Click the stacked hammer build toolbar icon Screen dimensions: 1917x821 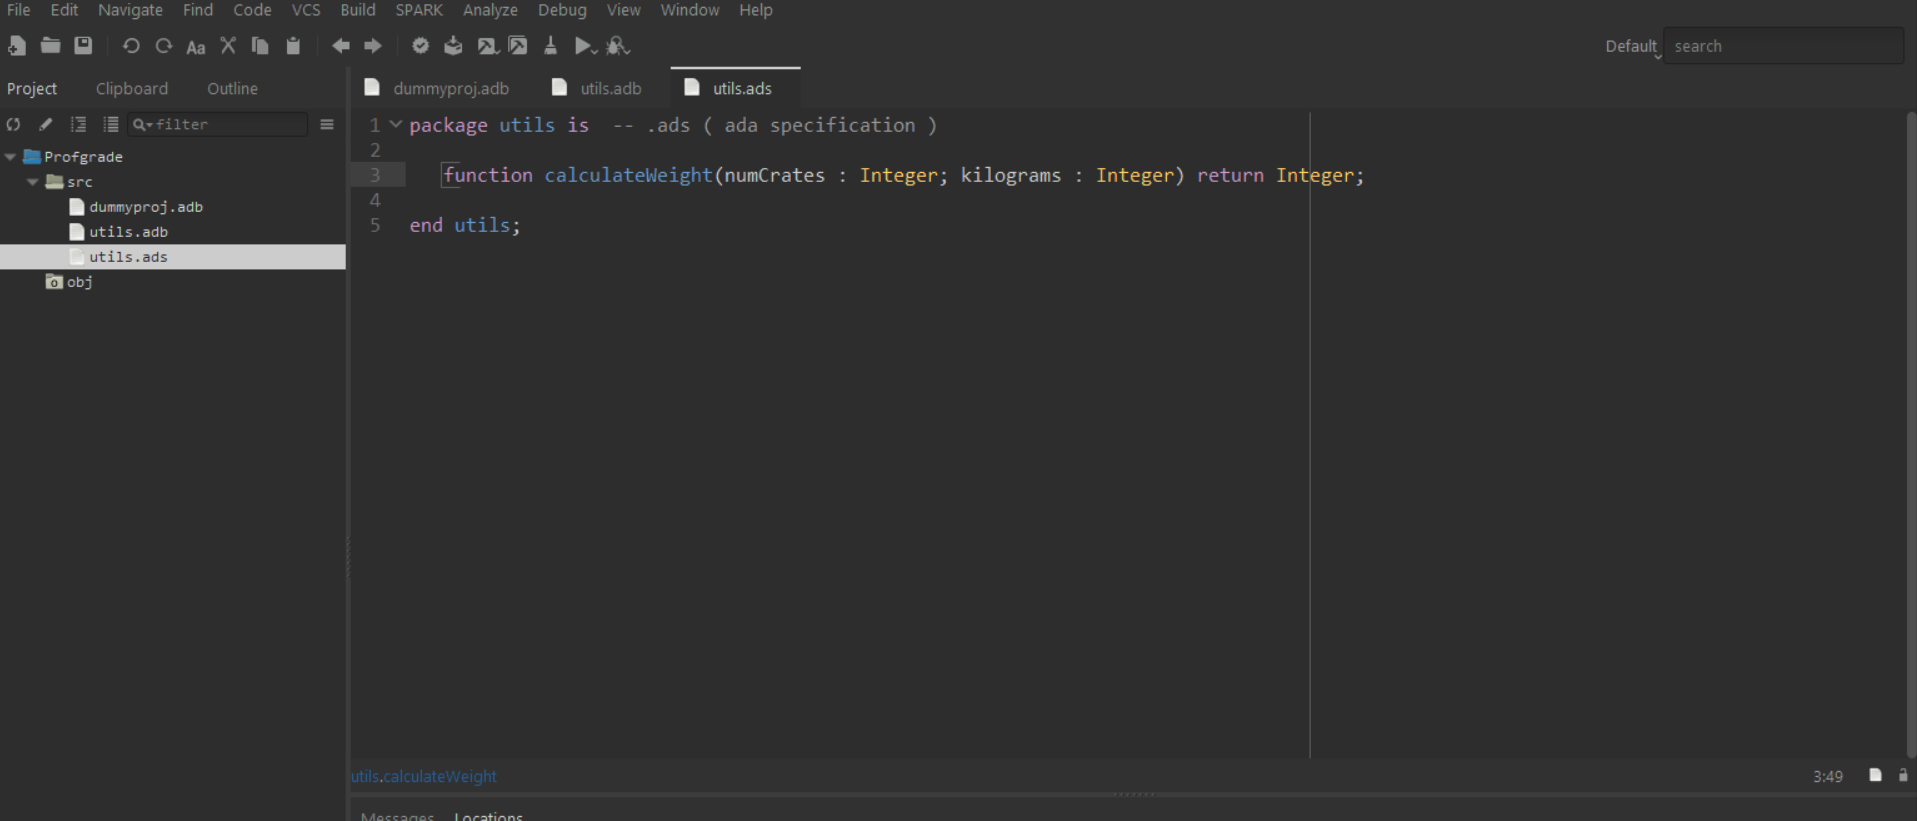518,46
